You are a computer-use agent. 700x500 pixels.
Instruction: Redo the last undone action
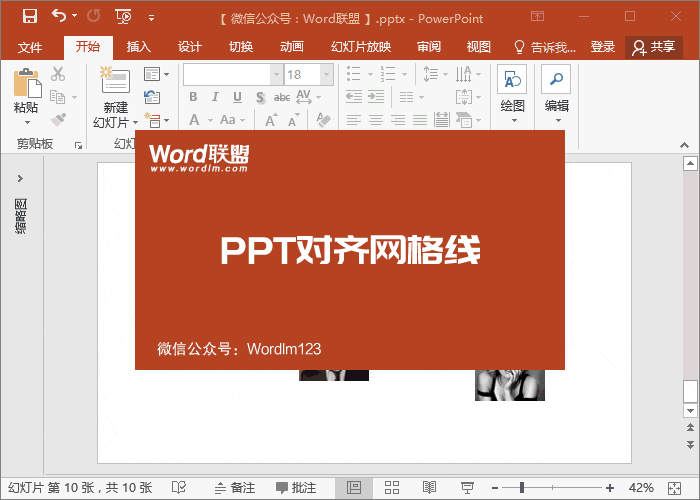pyautogui.click(x=94, y=16)
